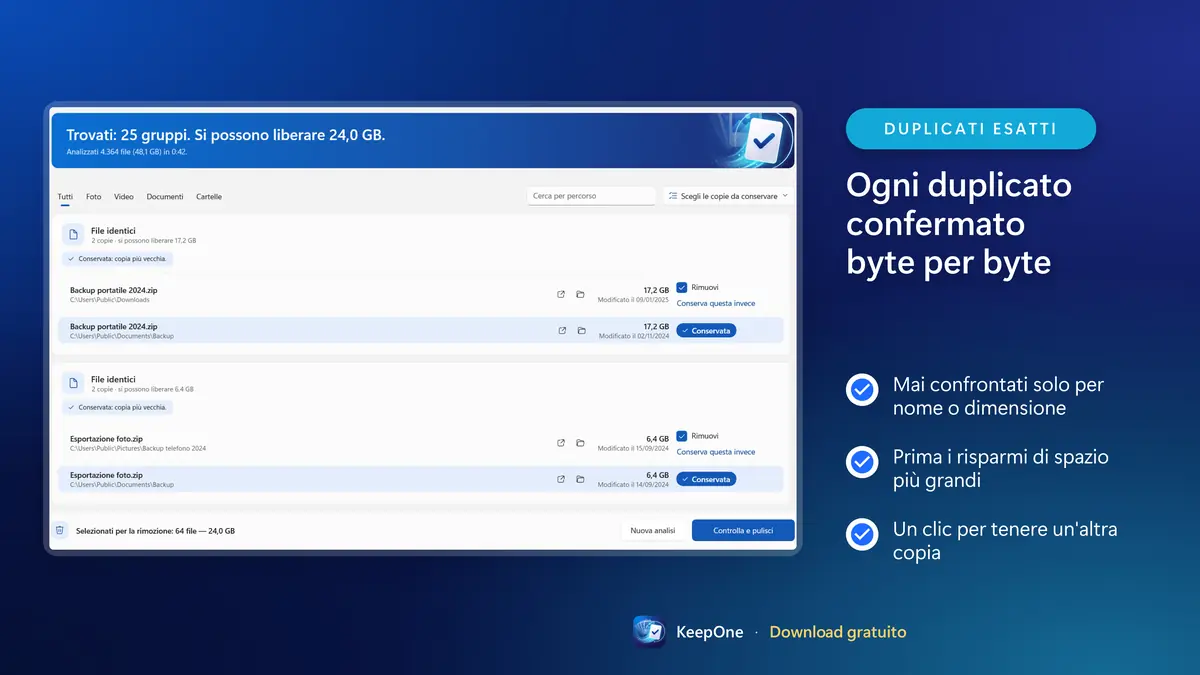The image size is (1200, 675).
Task: Click the trash icon beside the removal summary
Action: point(60,530)
